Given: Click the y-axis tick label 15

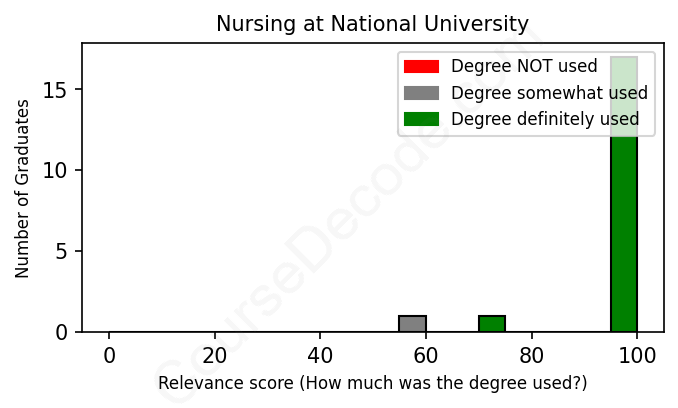Looking at the screenshot, I should point(56,91).
